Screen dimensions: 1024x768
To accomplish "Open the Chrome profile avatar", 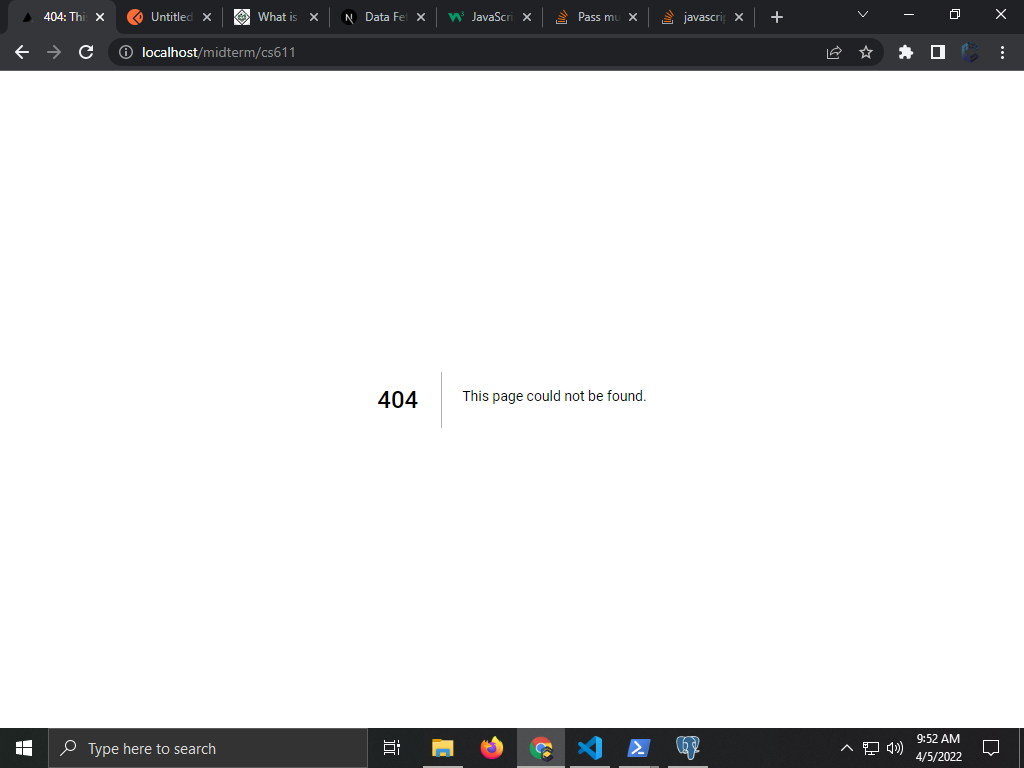I will [970, 52].
